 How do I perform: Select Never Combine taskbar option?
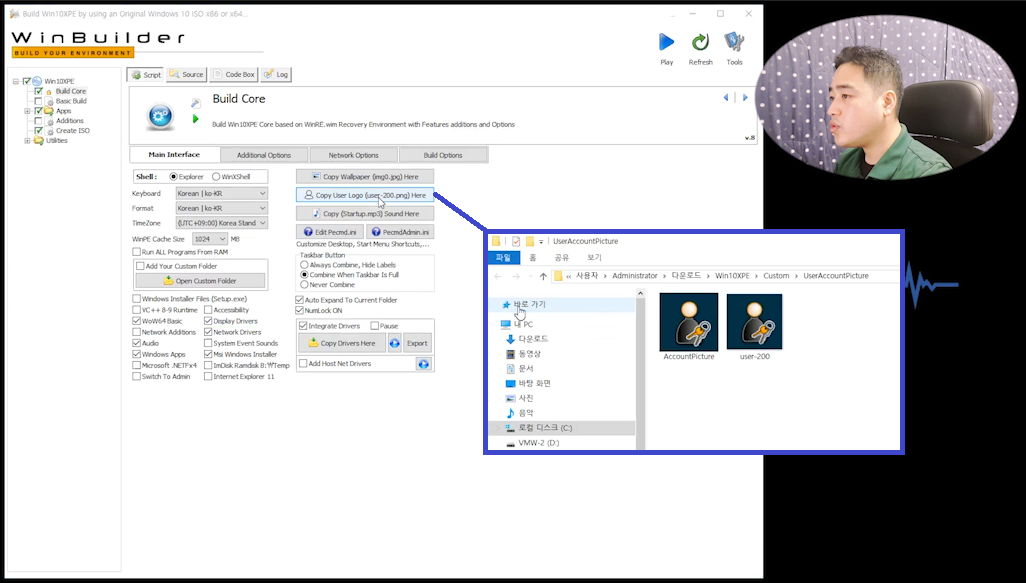[x=304, y=285]
